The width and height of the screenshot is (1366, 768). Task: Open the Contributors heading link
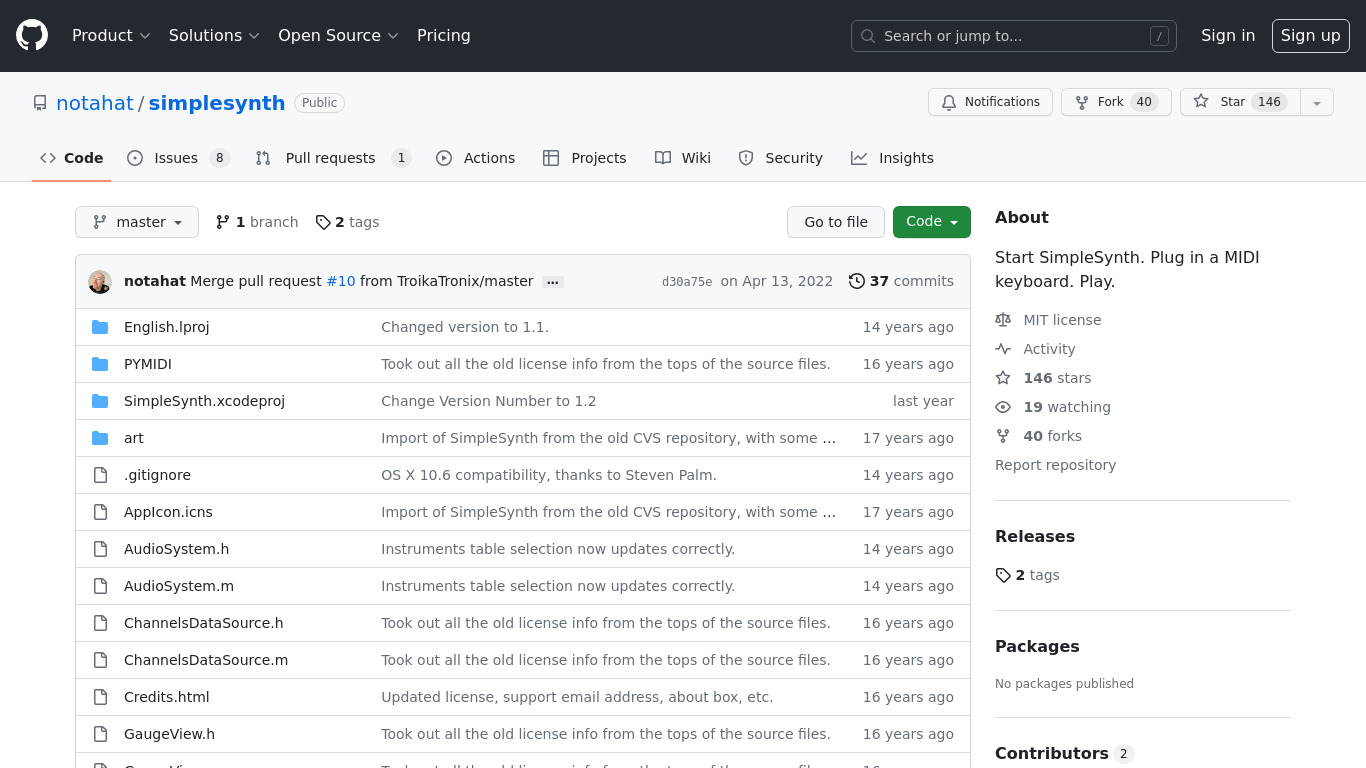(1064, 753)
